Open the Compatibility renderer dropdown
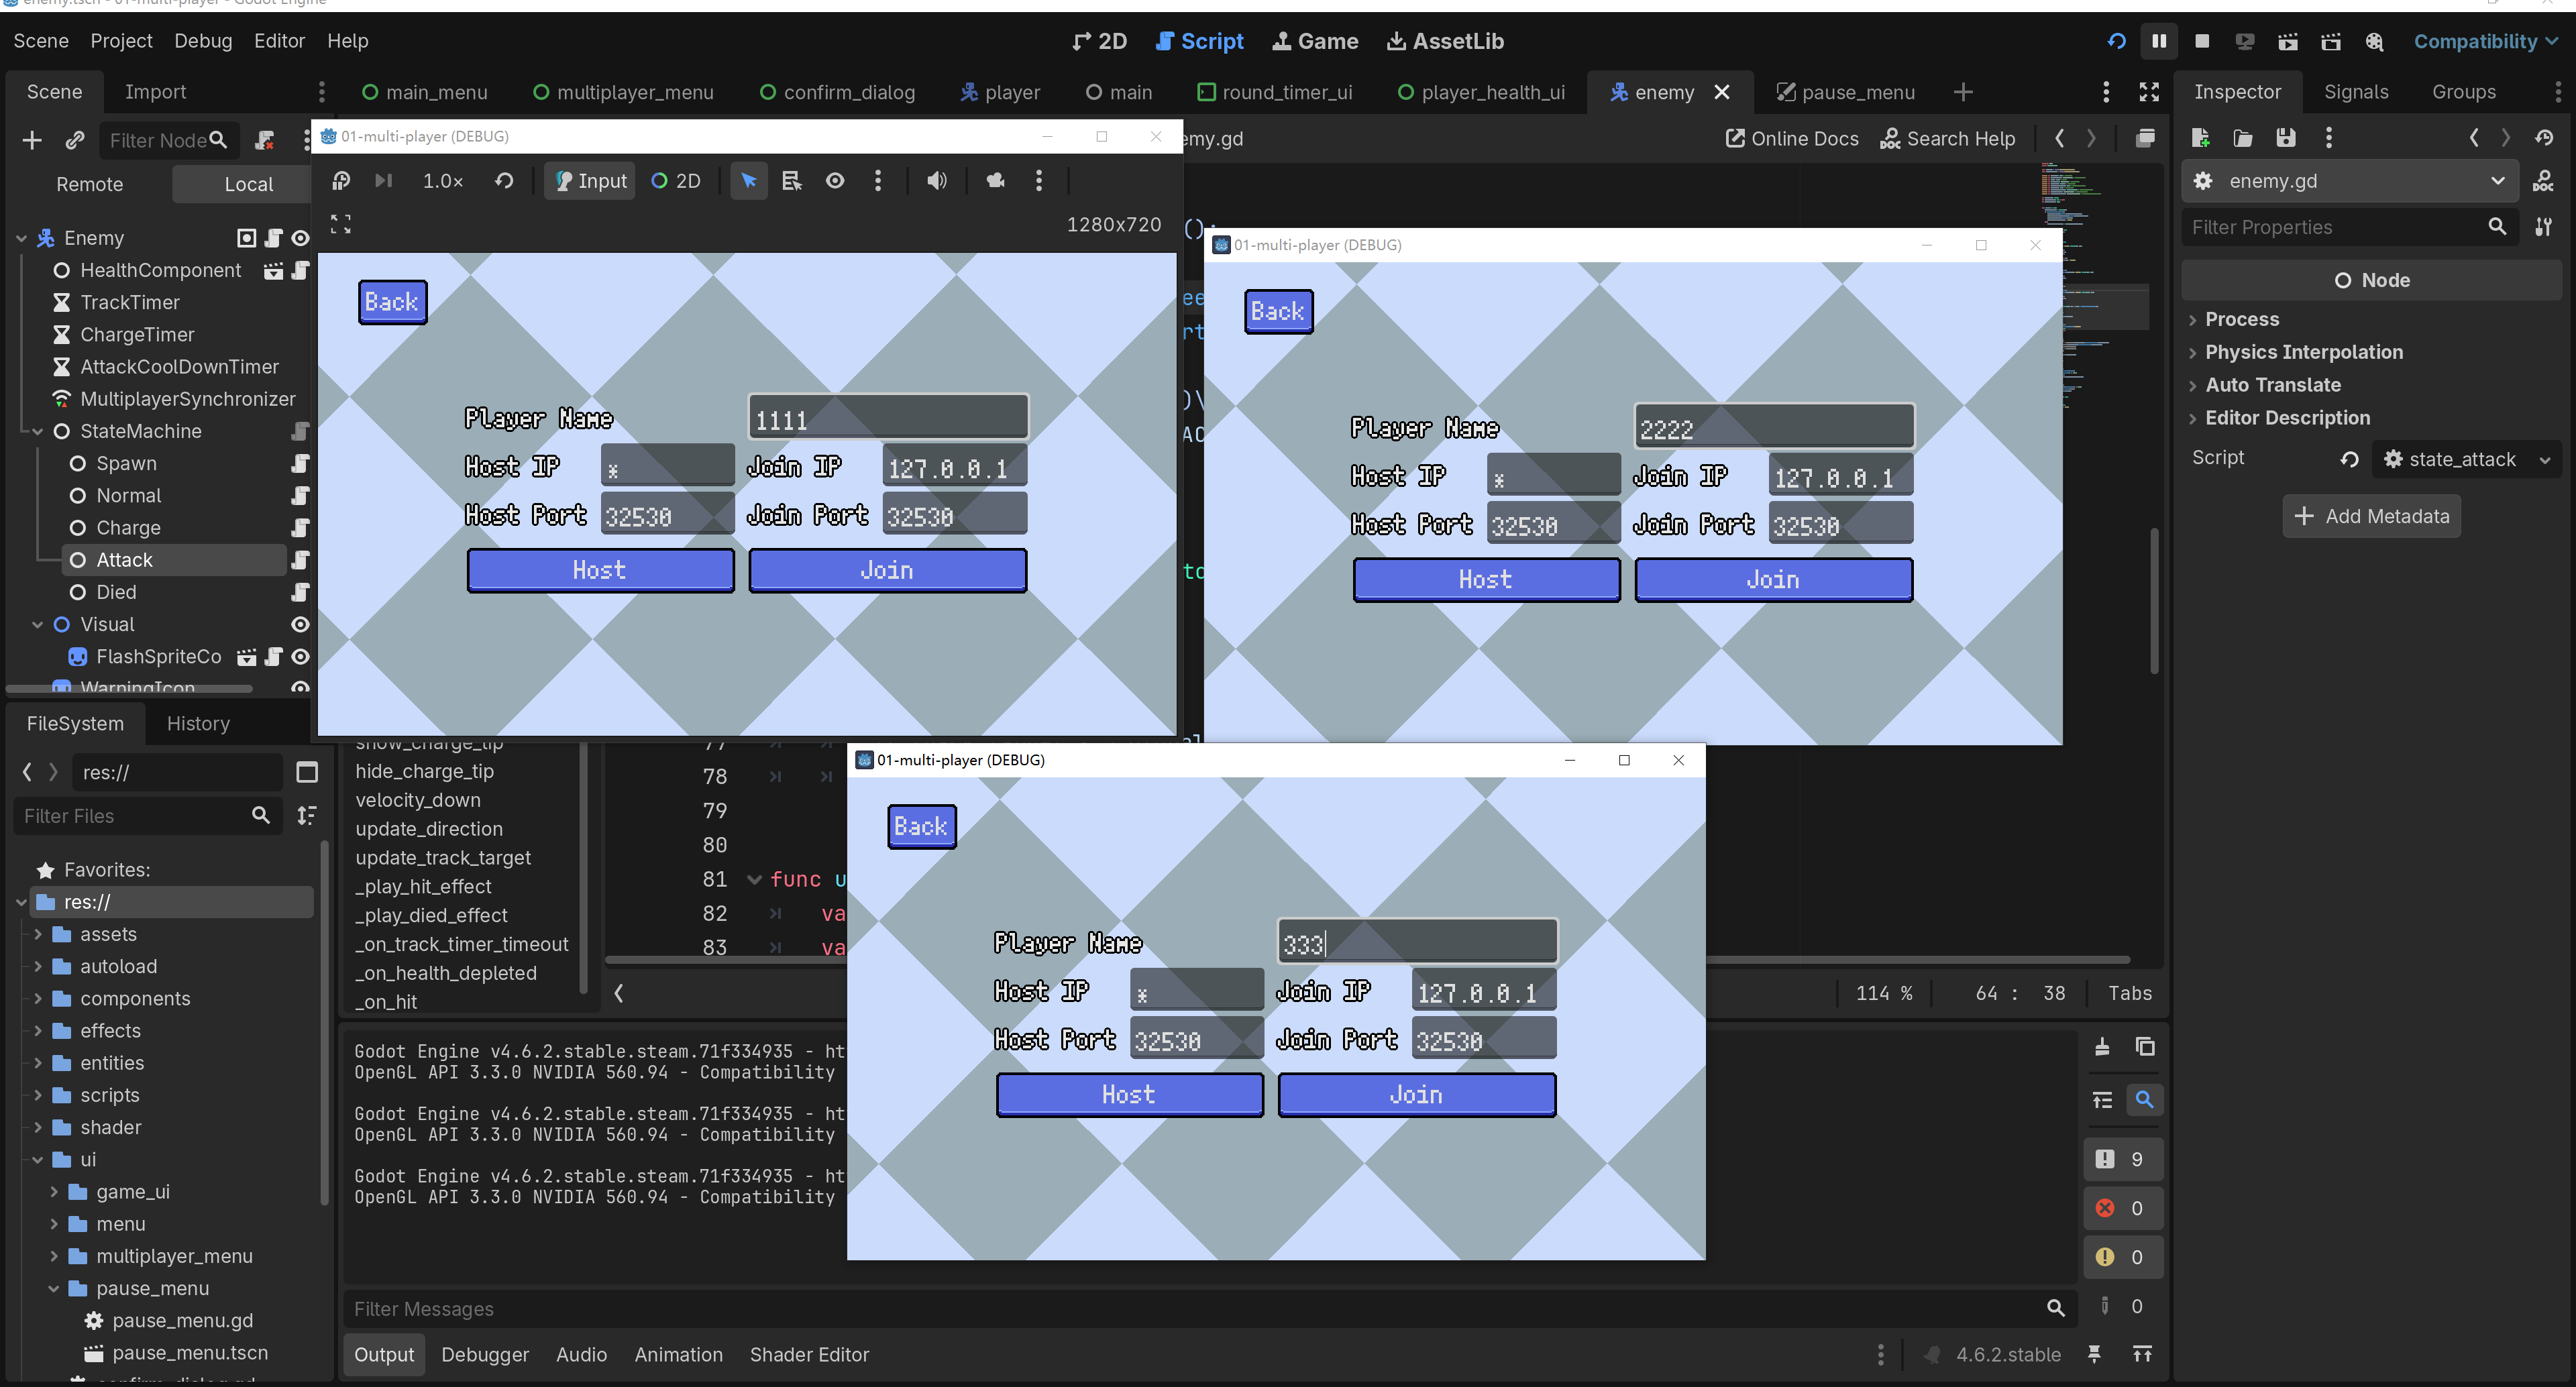 point(2484,41)
